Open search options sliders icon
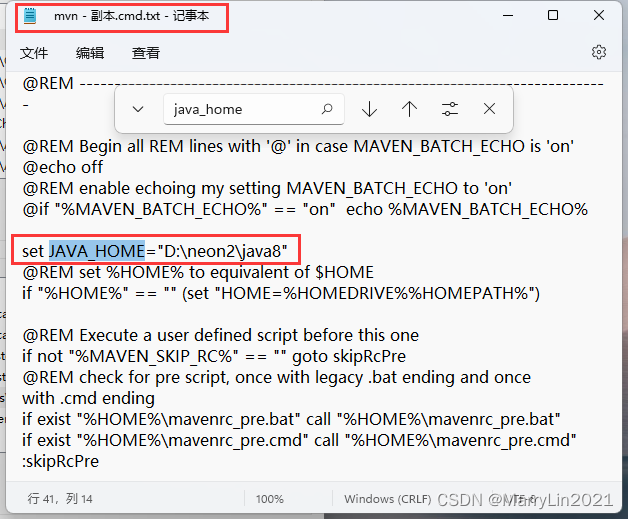The image size is (628, 519). click(x=449, y=109)
